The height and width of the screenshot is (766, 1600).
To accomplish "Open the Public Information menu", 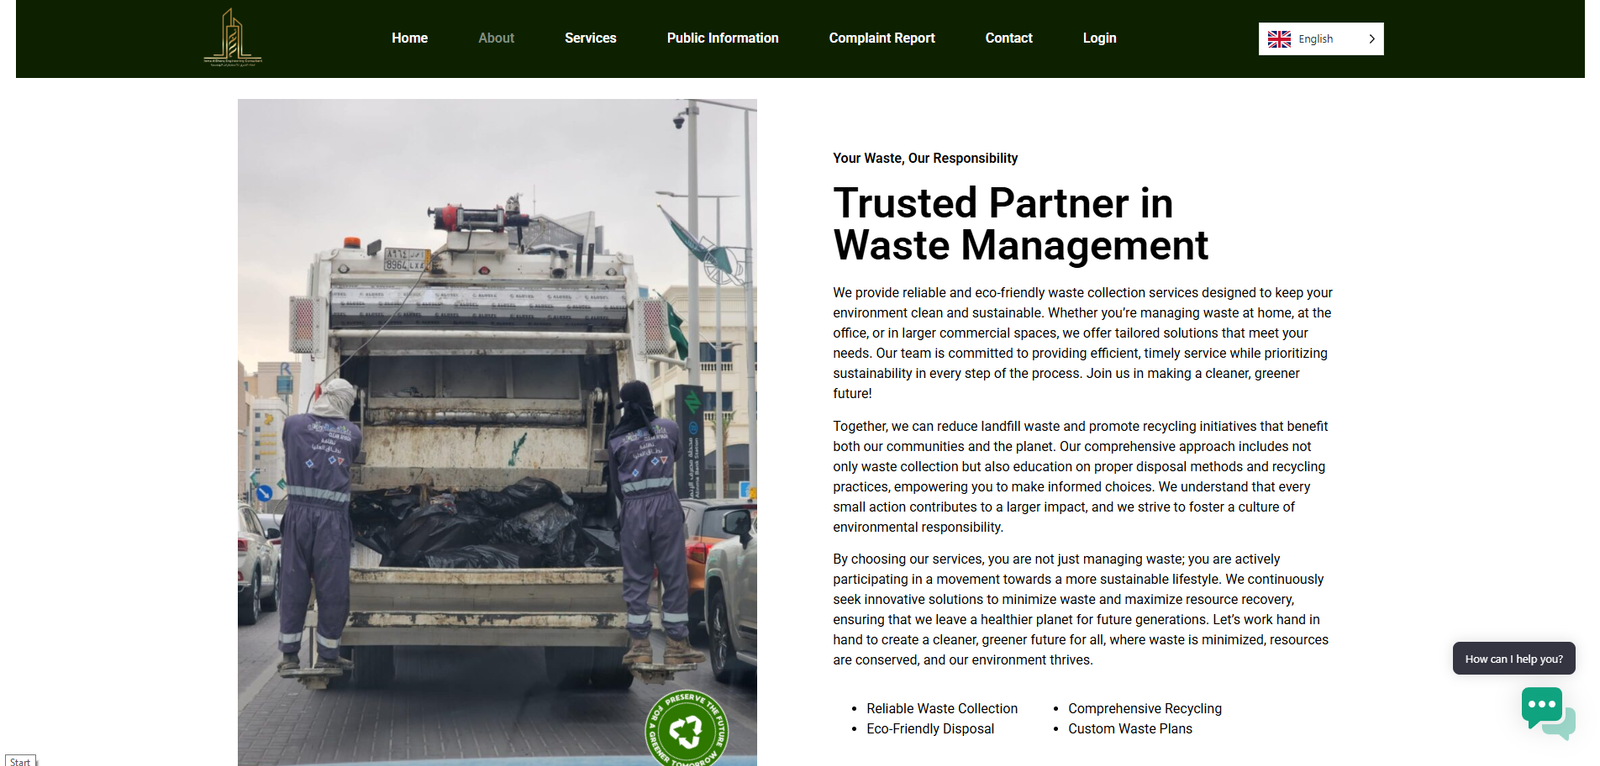I will tap(722, 38).
